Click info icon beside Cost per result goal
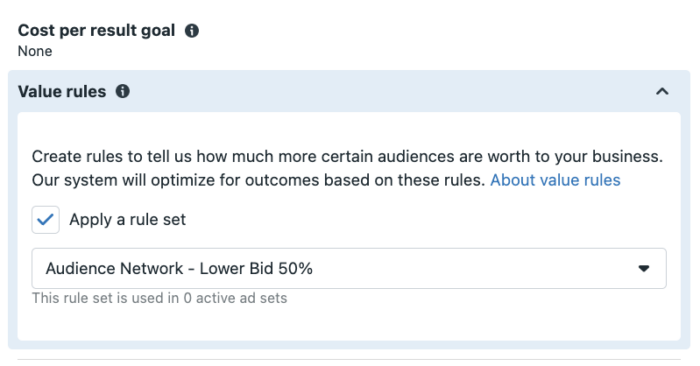The height and width of the screenshot is (366, 700). pos(192,31)
